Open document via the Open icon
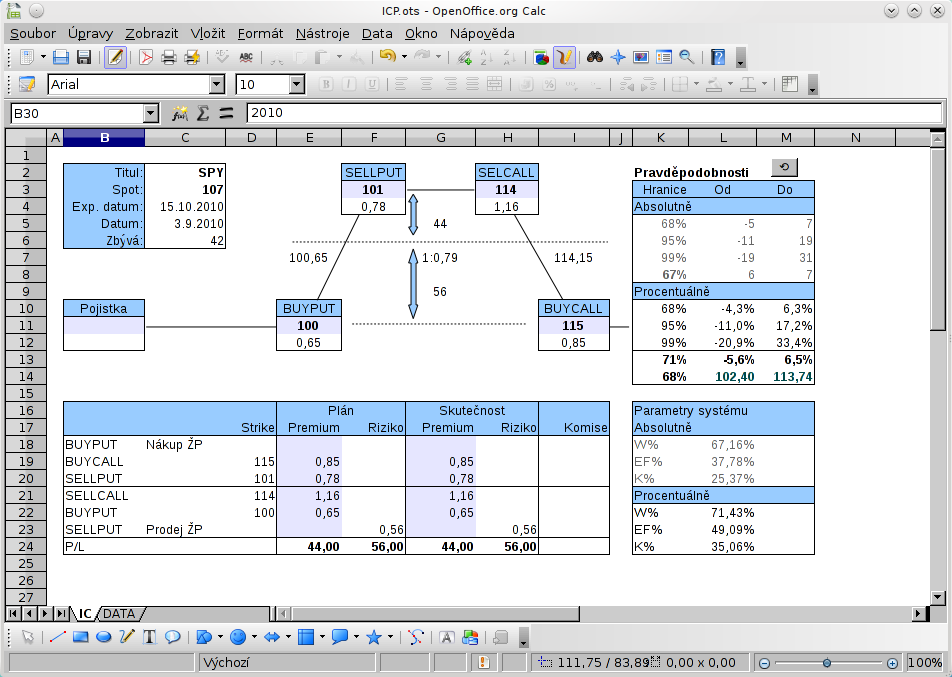 (61, 57)
